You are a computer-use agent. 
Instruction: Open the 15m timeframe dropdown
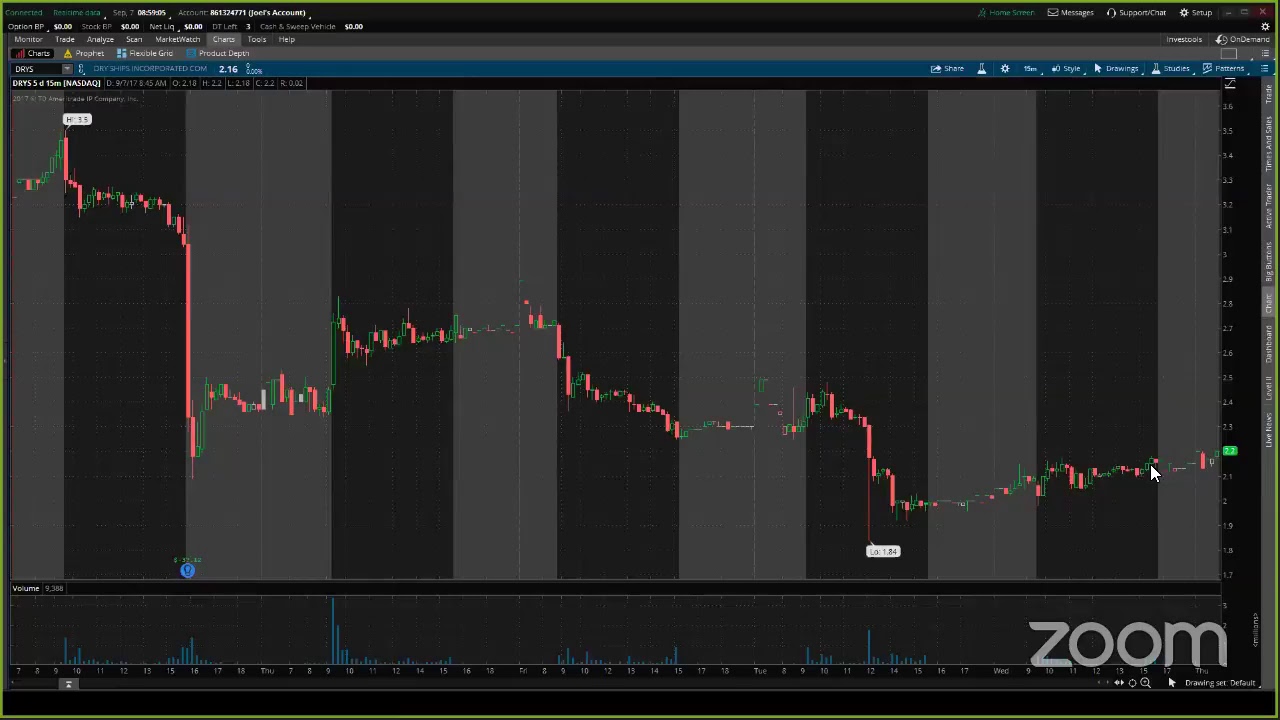coord(1030,69)
